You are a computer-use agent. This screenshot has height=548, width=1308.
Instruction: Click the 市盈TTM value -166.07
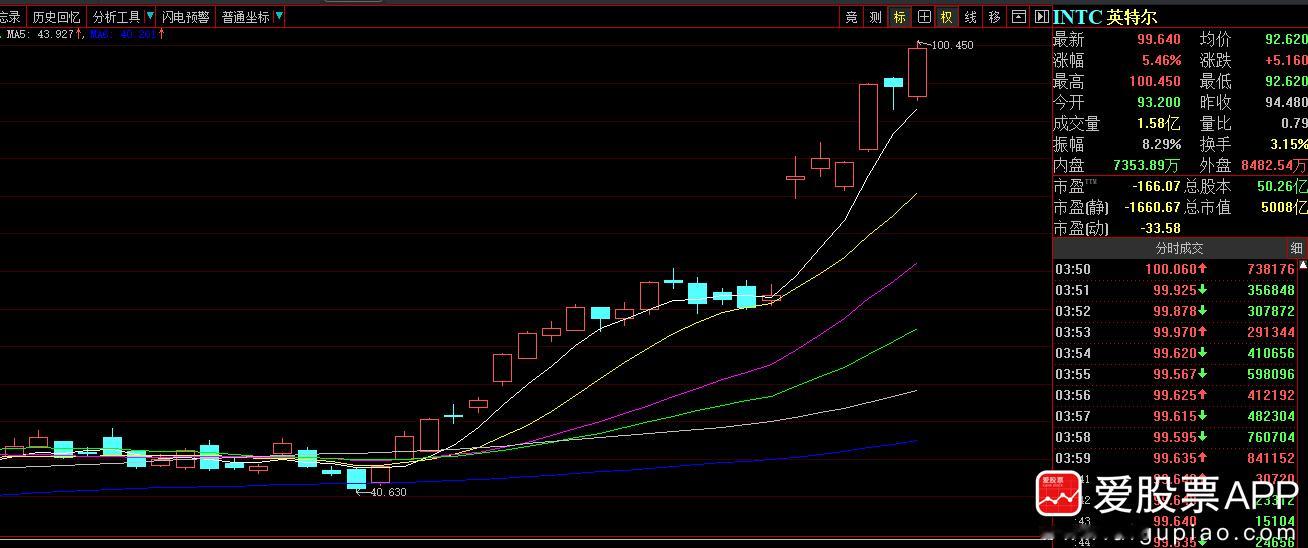(1156, 186)
